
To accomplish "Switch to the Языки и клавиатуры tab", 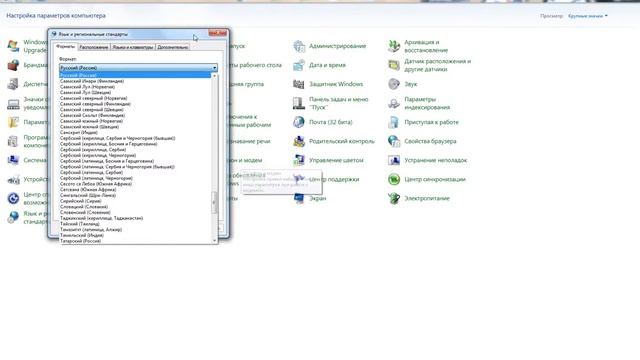I will [133, 47].
